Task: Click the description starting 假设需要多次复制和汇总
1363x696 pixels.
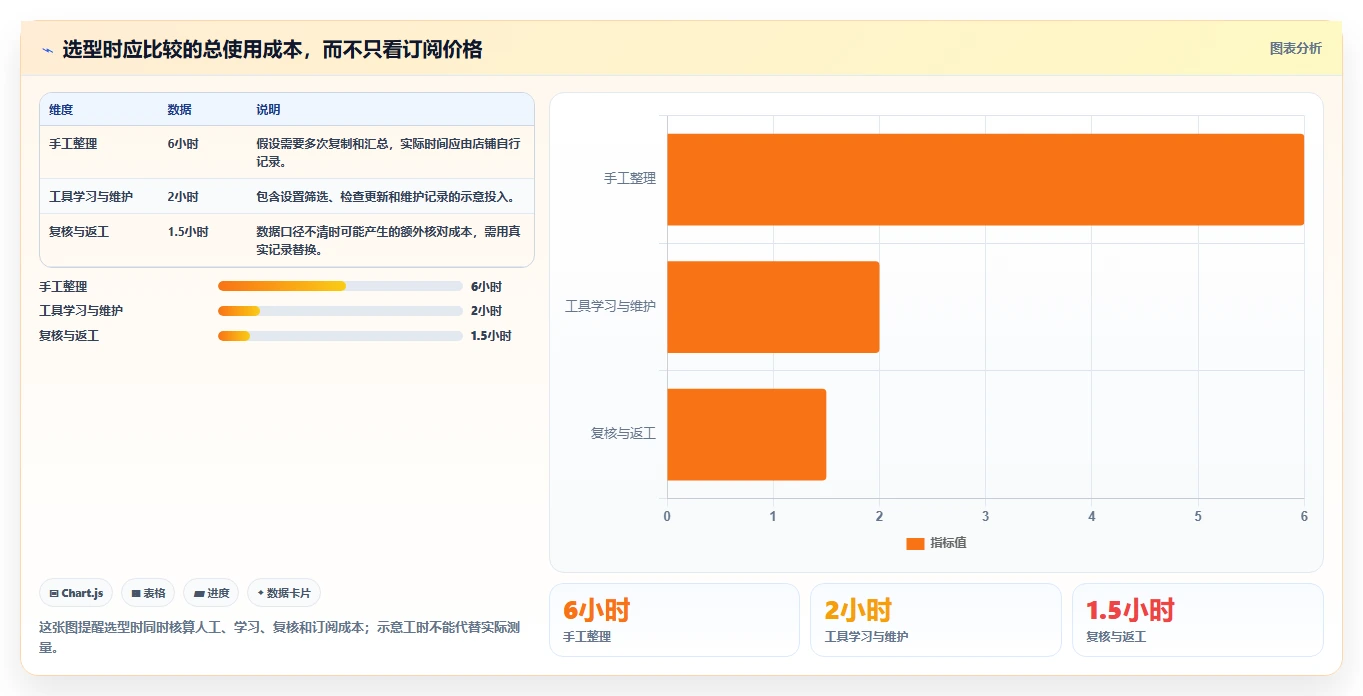Action: pos(388,152)
